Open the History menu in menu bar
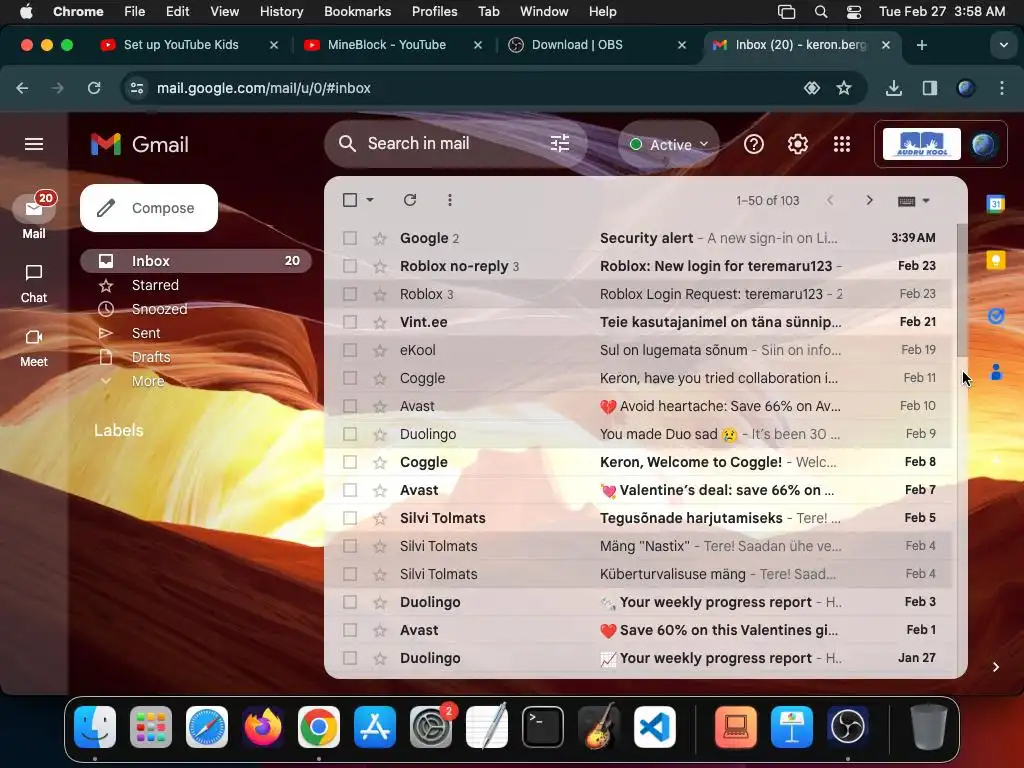 pyautogui.click(x=281, y=12)
